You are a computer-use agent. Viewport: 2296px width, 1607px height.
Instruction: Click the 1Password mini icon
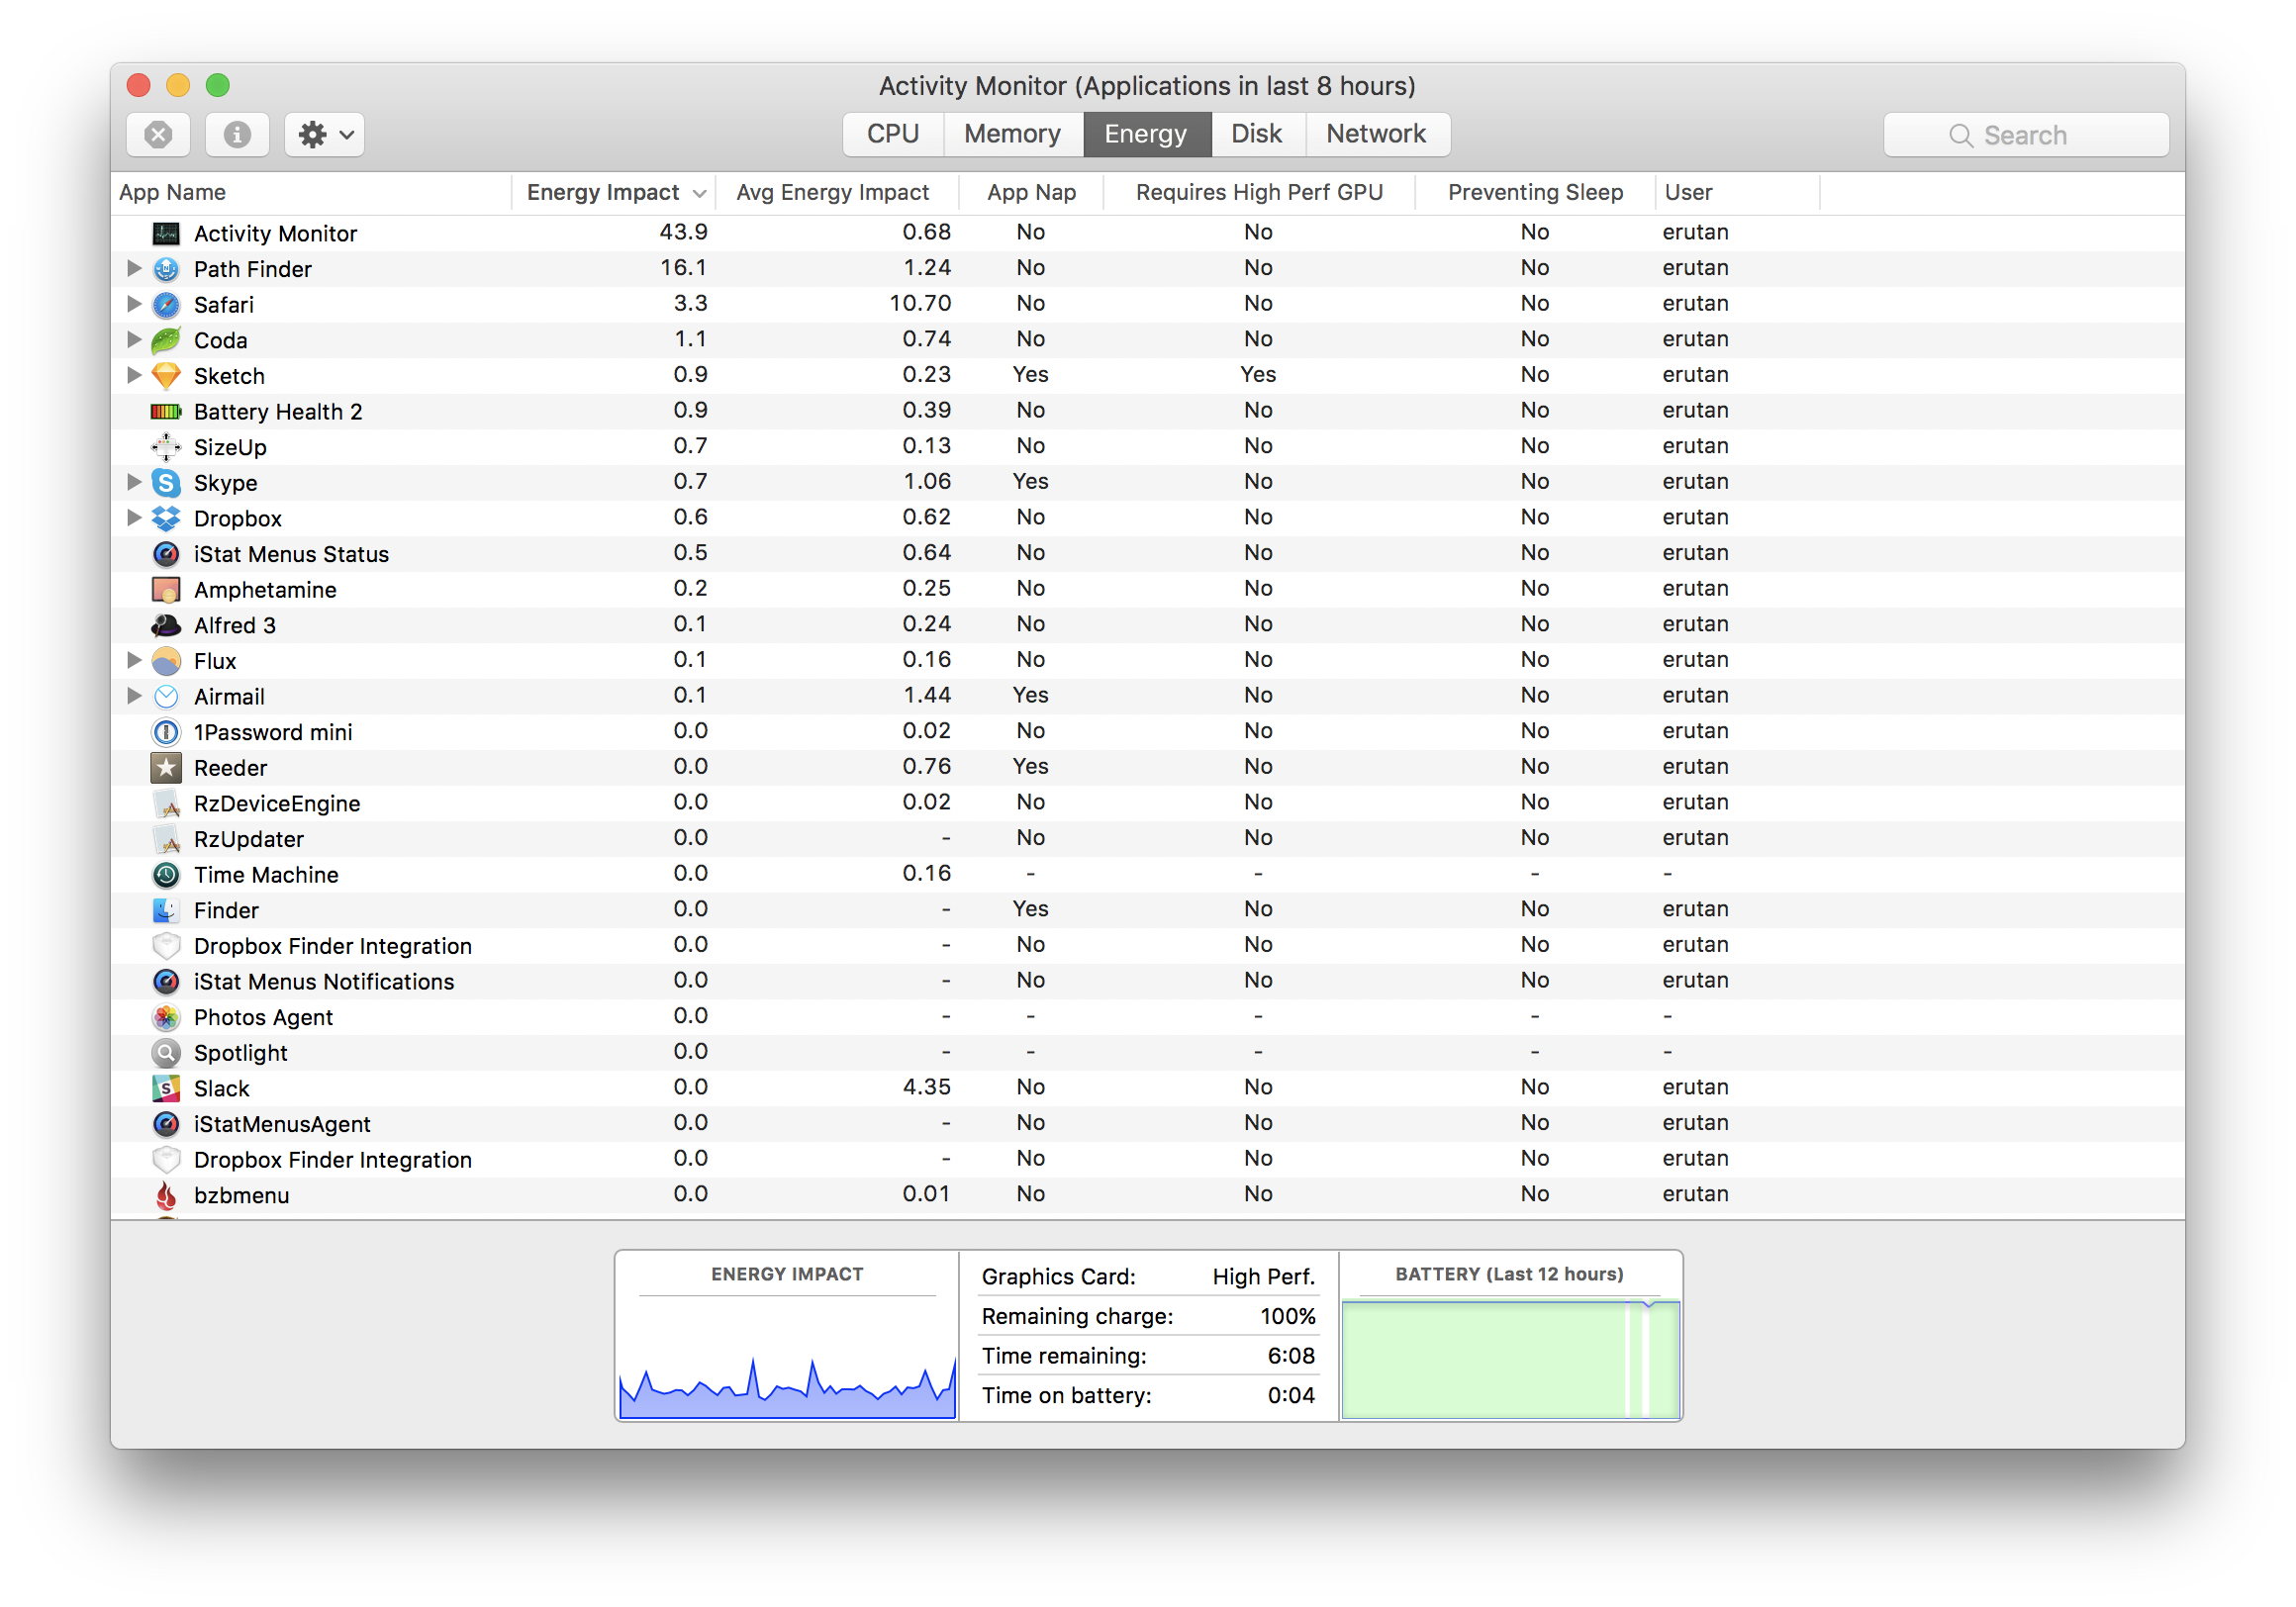coord(166,732)
